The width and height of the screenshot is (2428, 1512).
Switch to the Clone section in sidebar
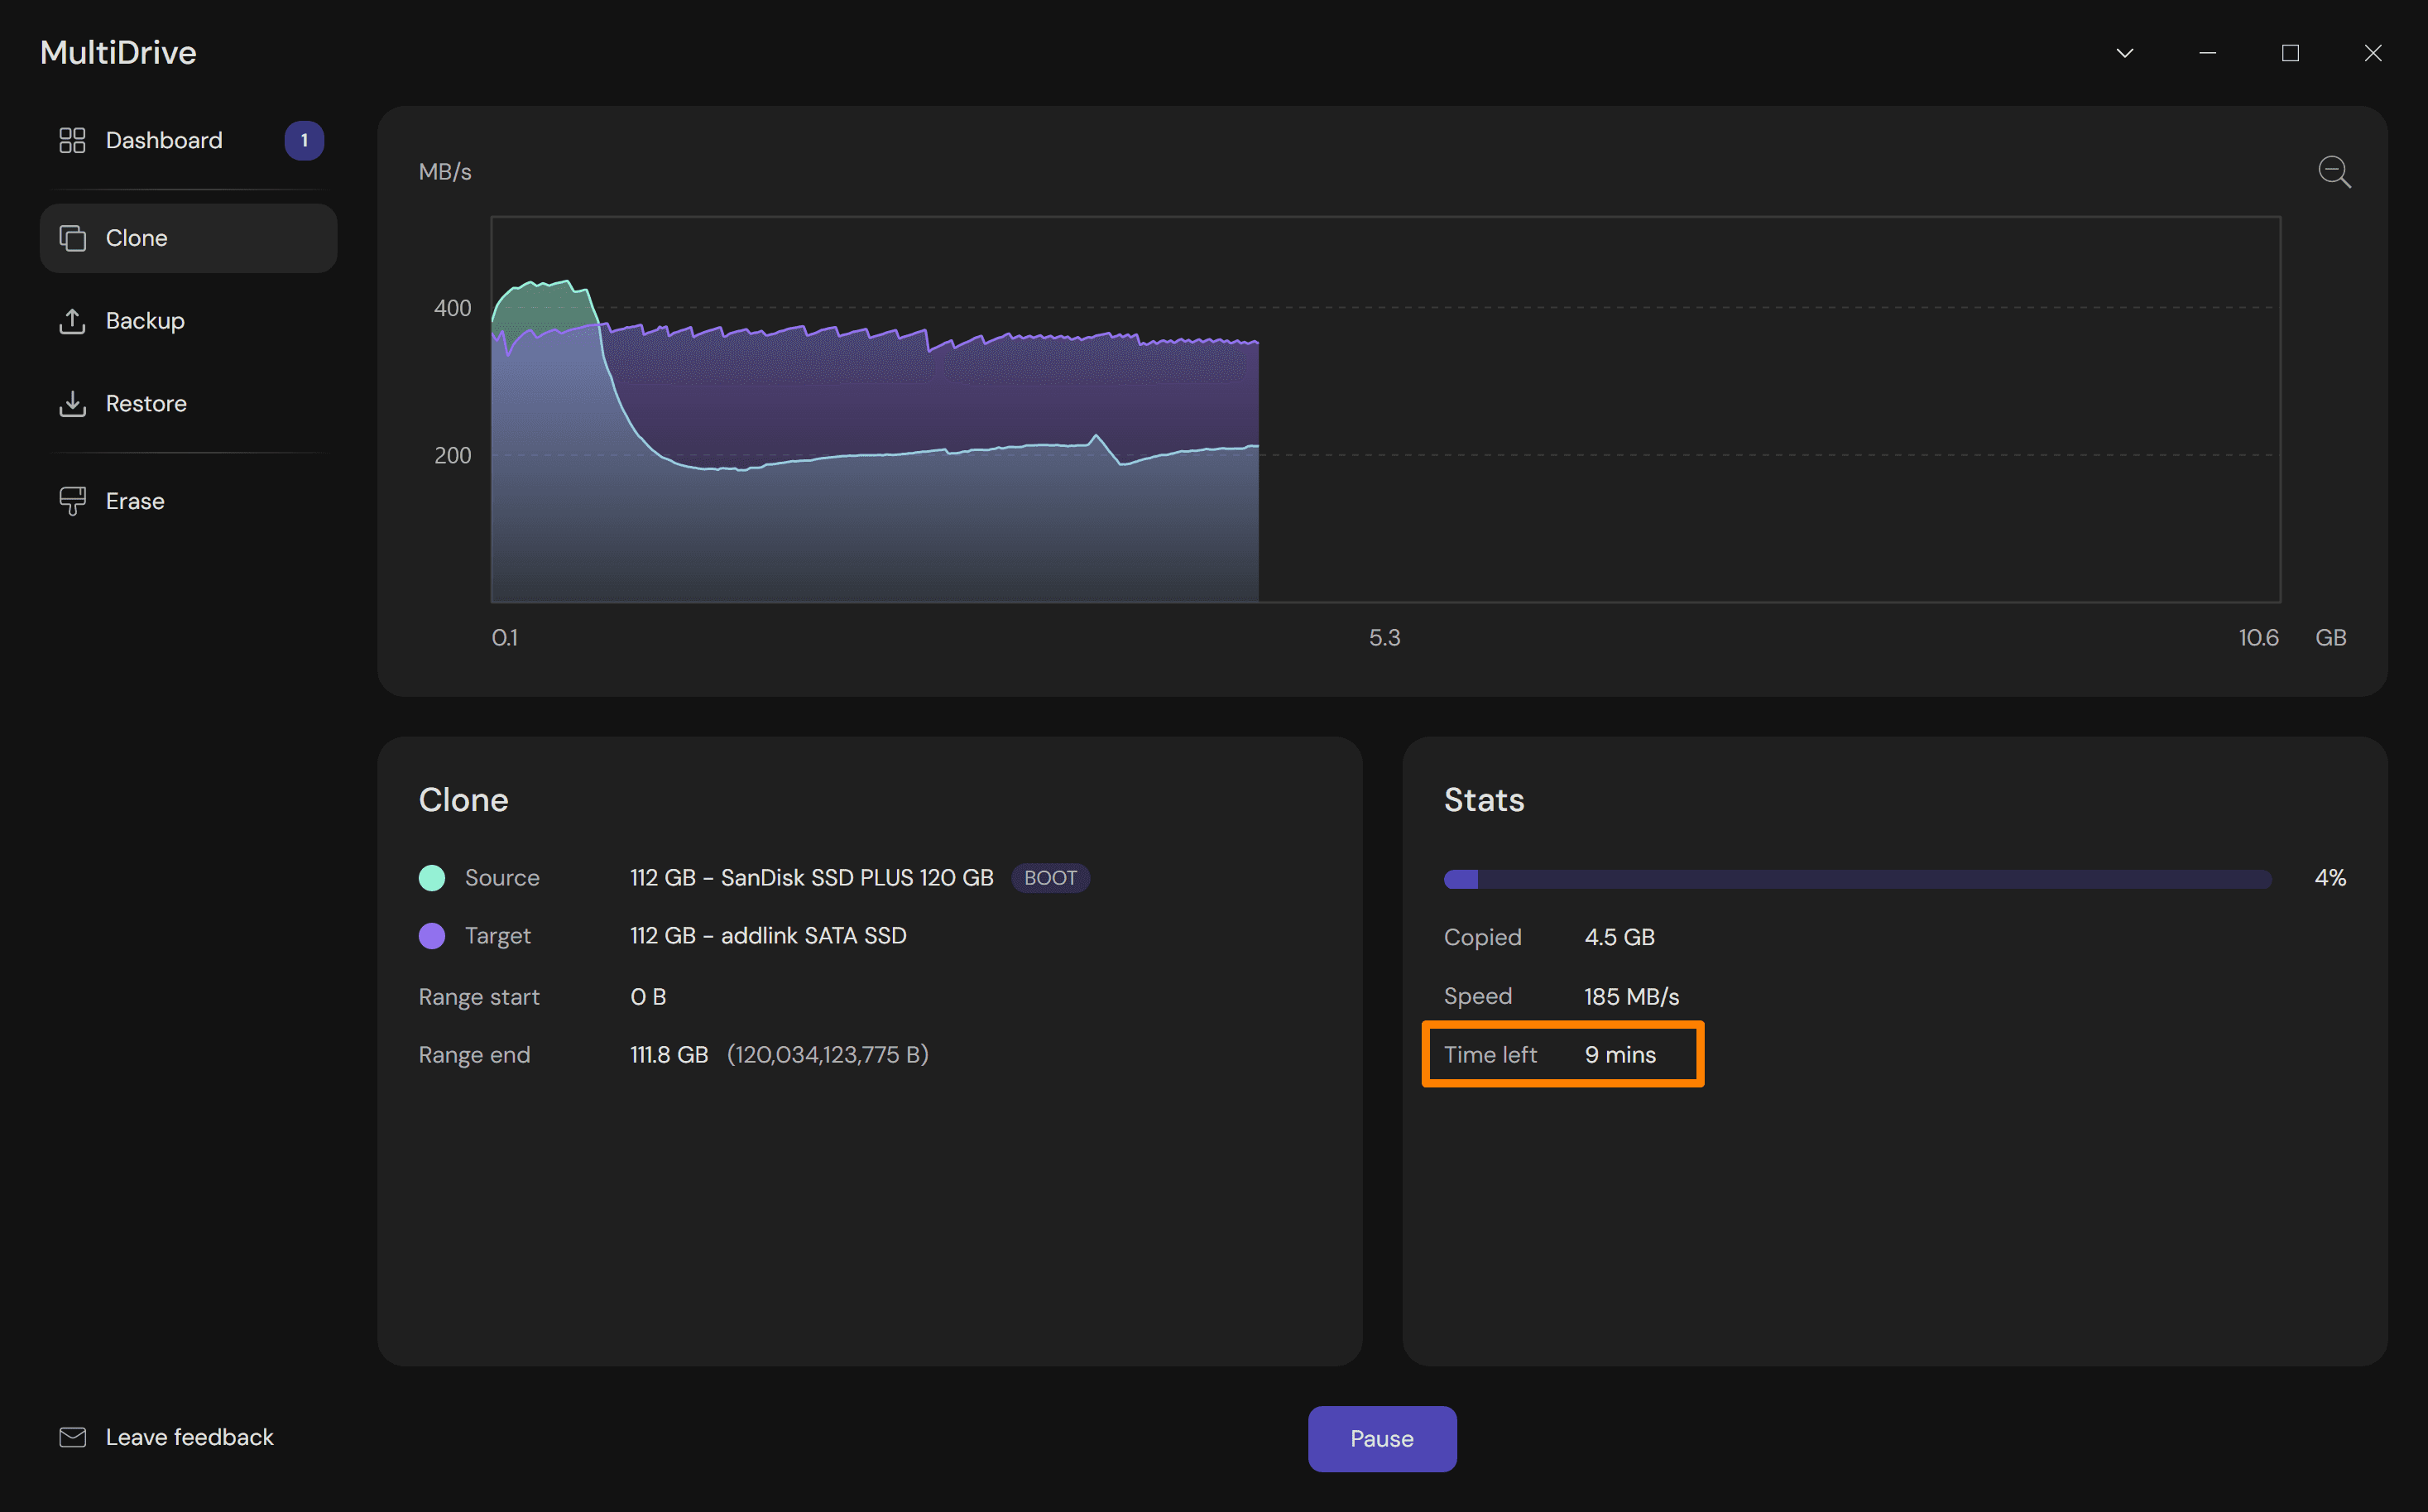(x=136, y=237)
